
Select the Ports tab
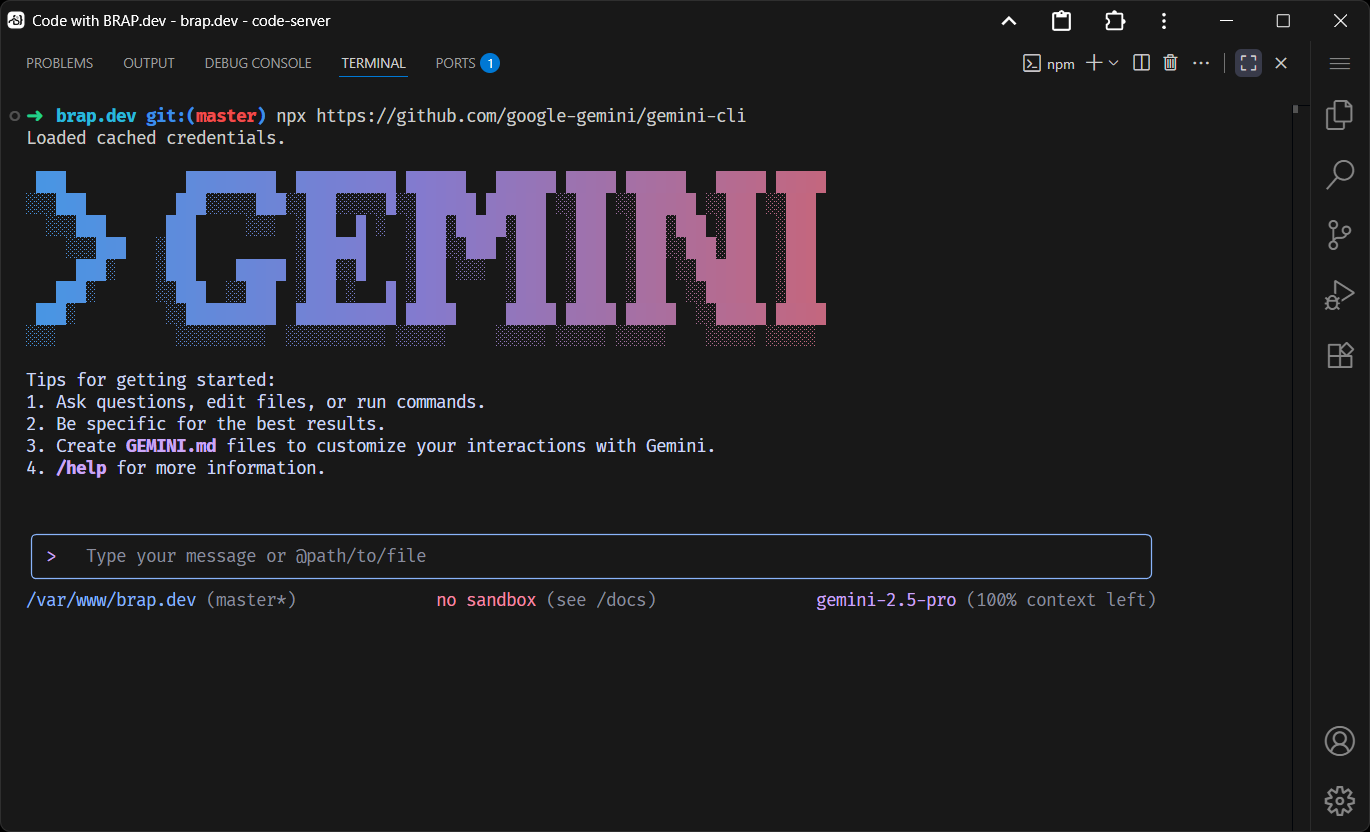pos(455,63)
